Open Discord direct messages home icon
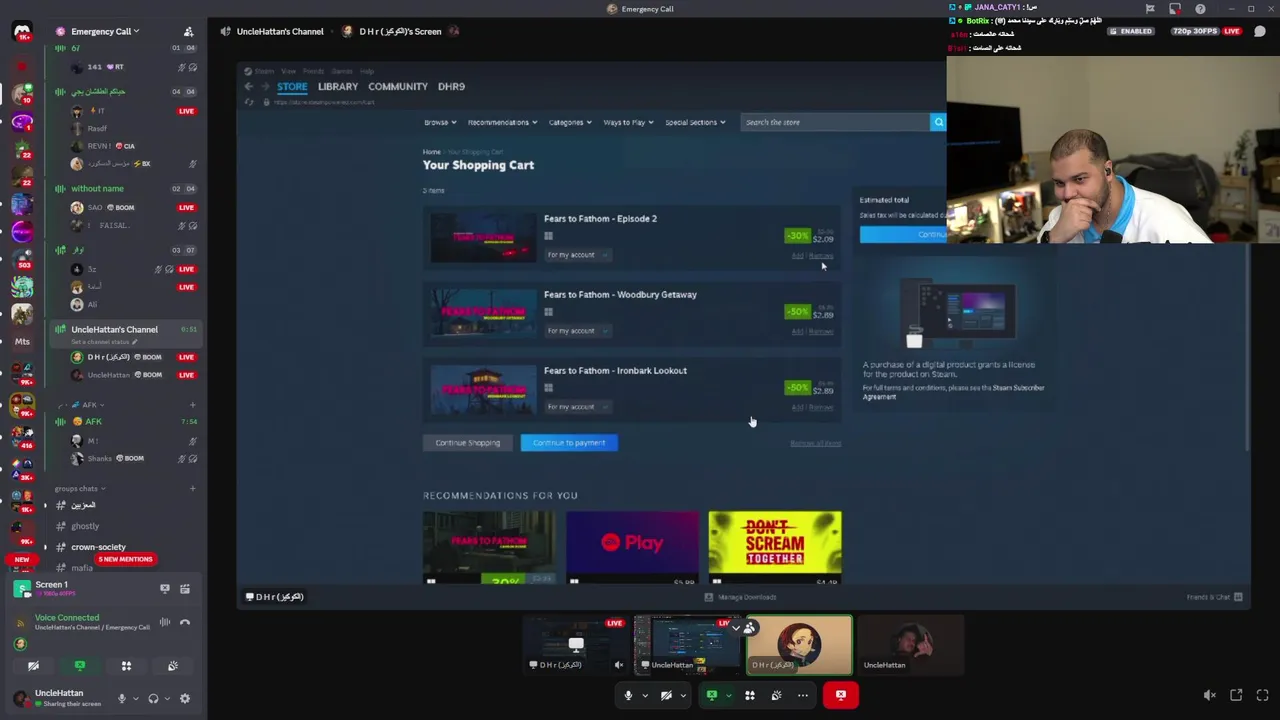This screenshot has height=720, width=1280. (22, 31)
